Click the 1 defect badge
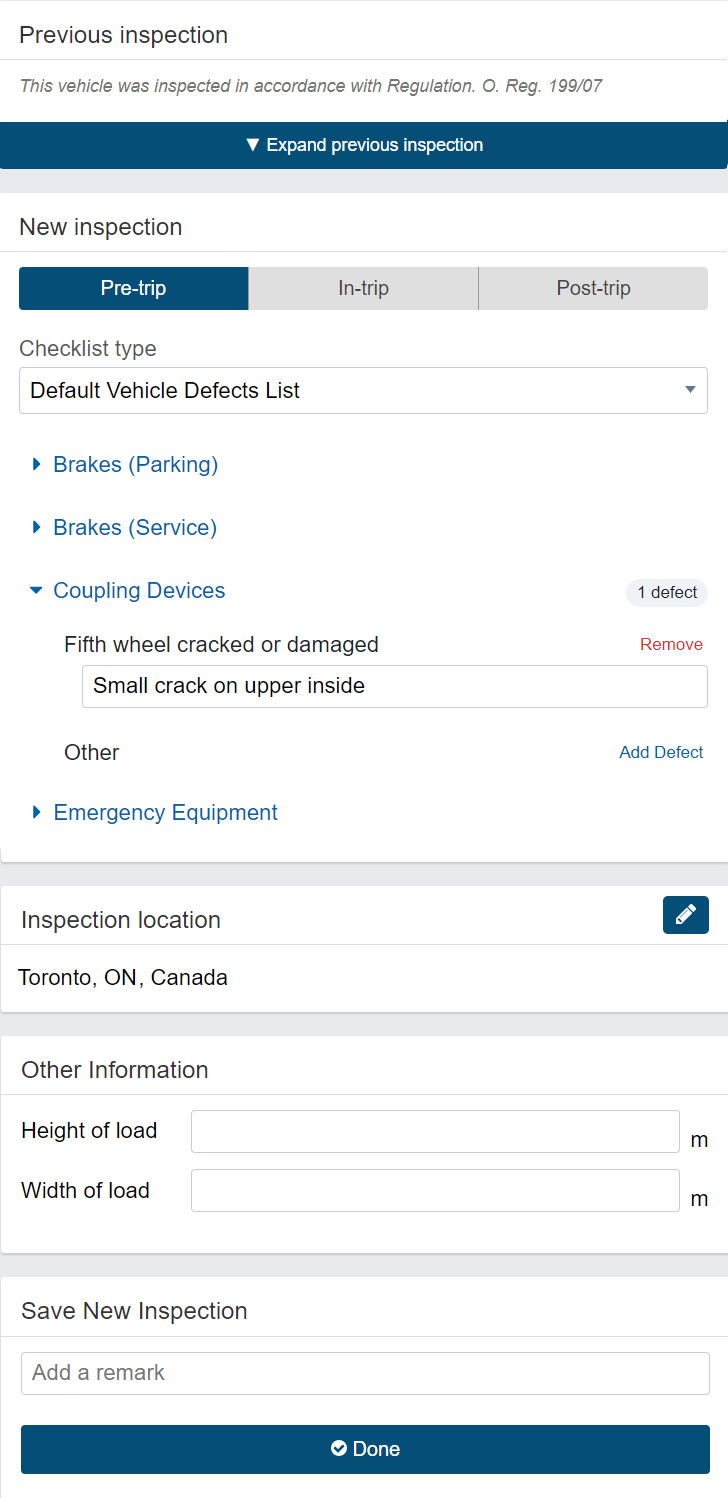Viewport: 728px width, 1498px height. 666,592
